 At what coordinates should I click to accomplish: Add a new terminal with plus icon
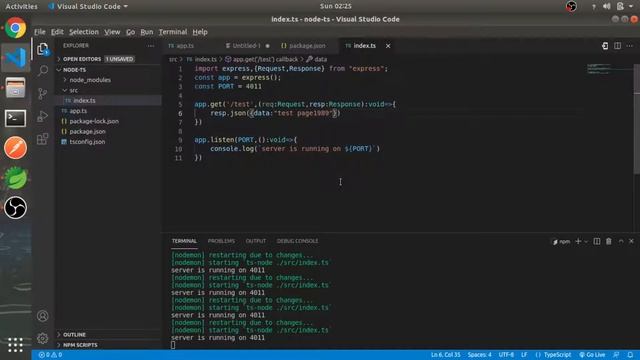pyautogui.click(x=578, y=241)
